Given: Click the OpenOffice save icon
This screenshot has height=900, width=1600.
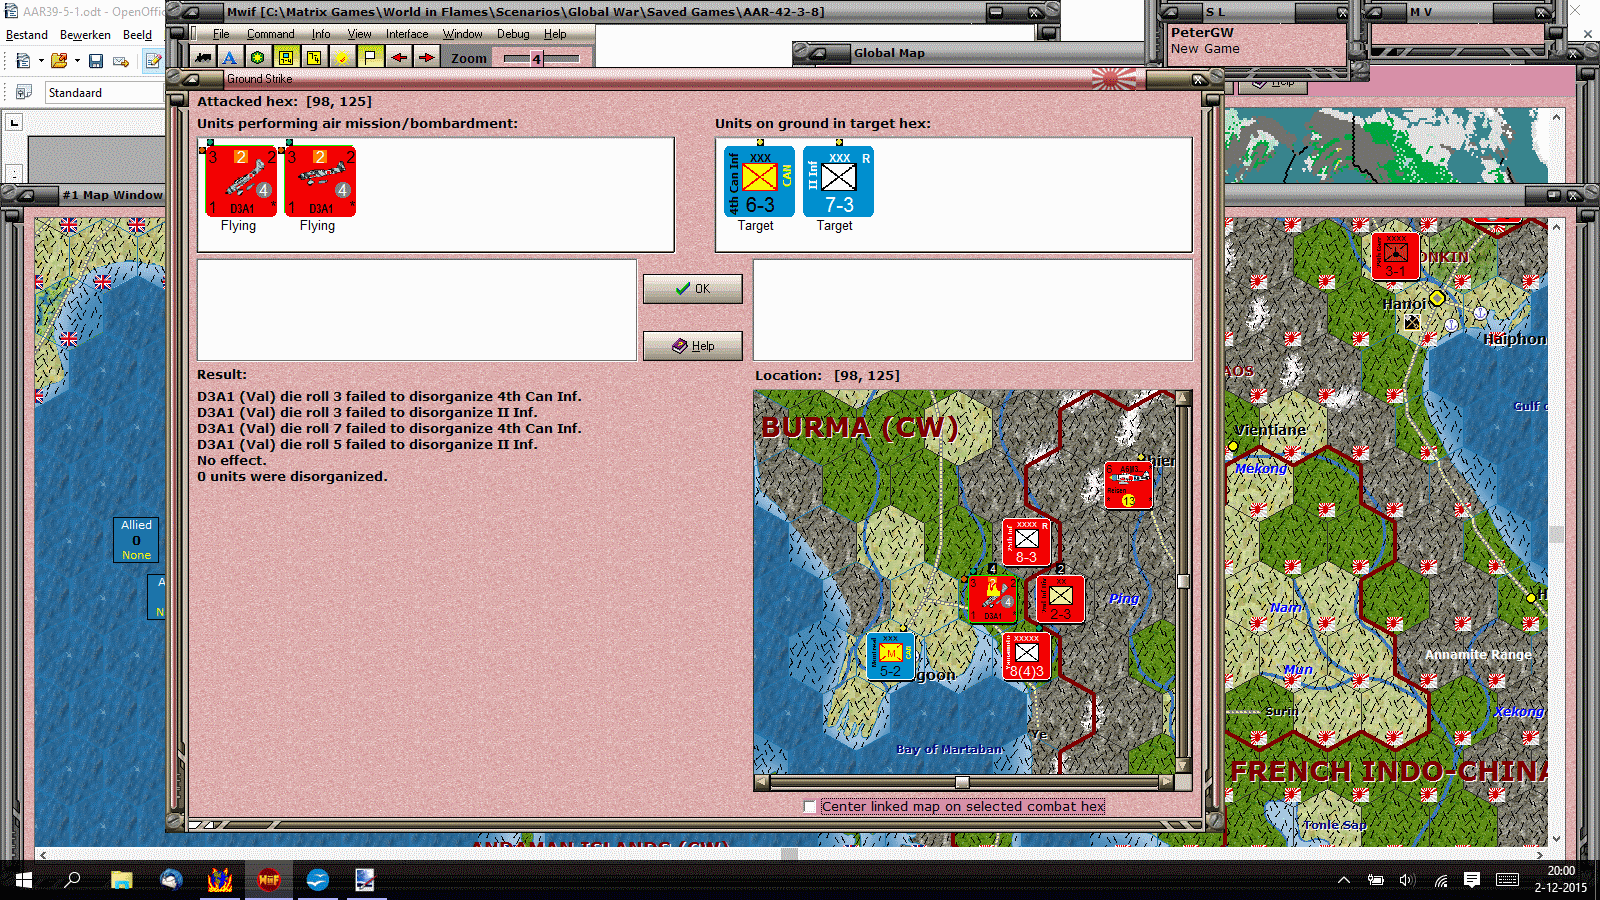Looking at the screenshot, I should click(96, 61).
